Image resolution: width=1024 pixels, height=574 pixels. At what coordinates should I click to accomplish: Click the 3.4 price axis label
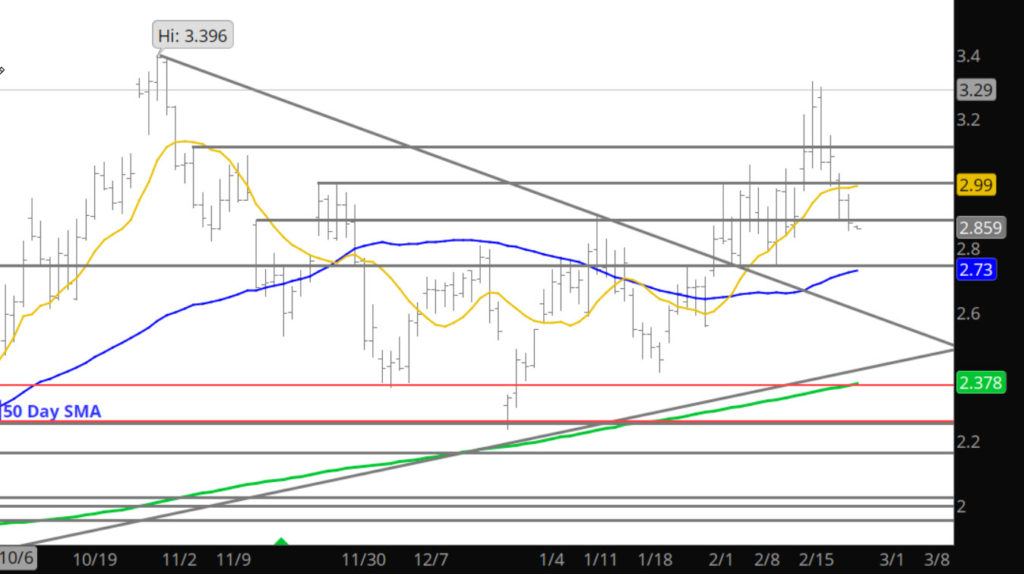968,56
